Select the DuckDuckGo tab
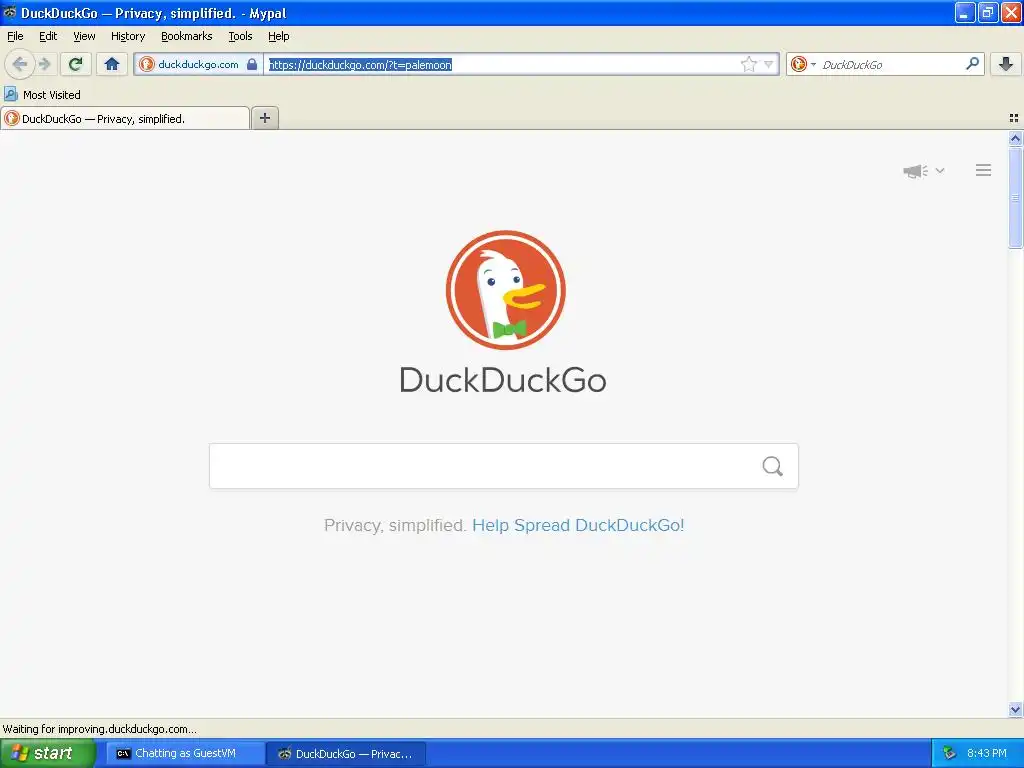The image size is (1024, 768). (125, 118)
